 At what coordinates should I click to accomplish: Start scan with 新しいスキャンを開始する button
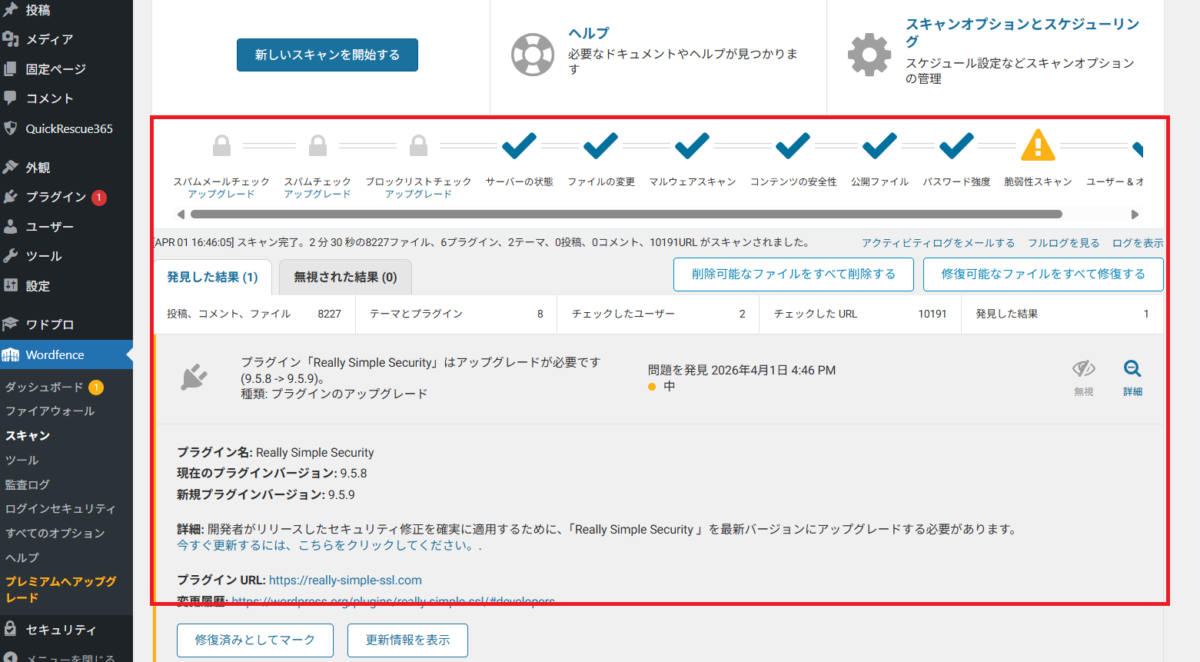click(x=327, y=55)
